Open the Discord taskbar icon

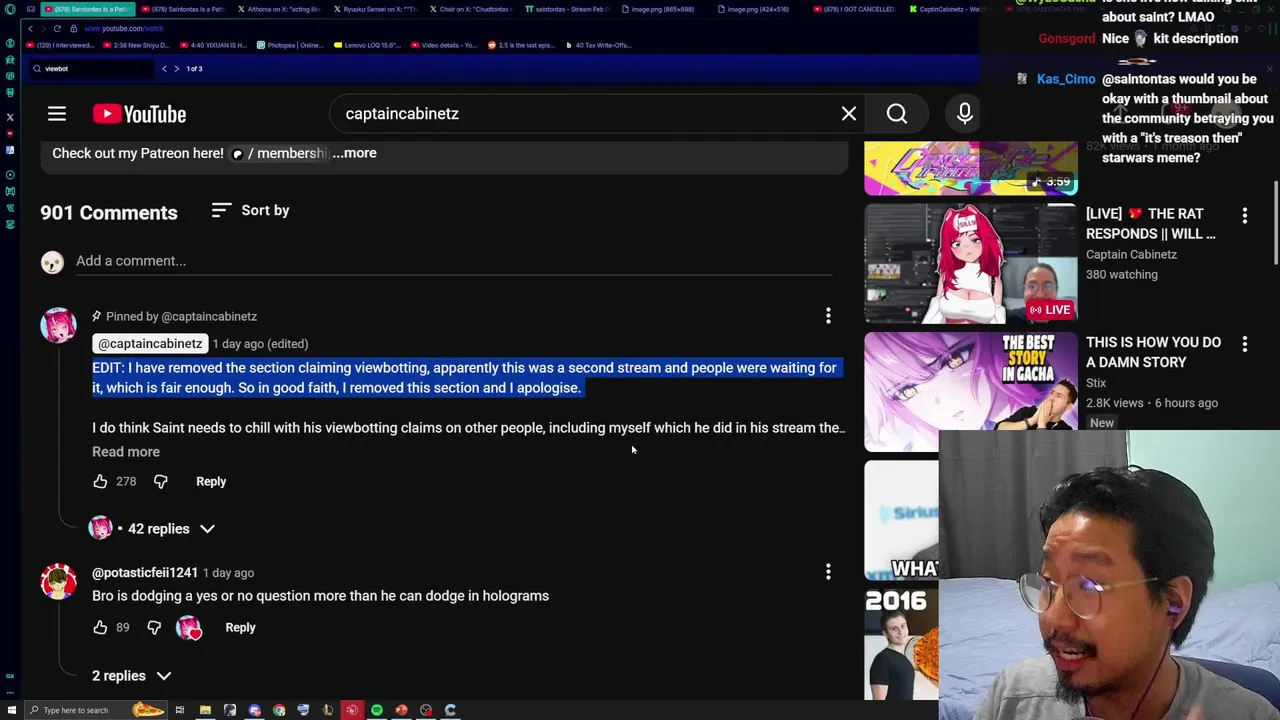tap(255, 710)
